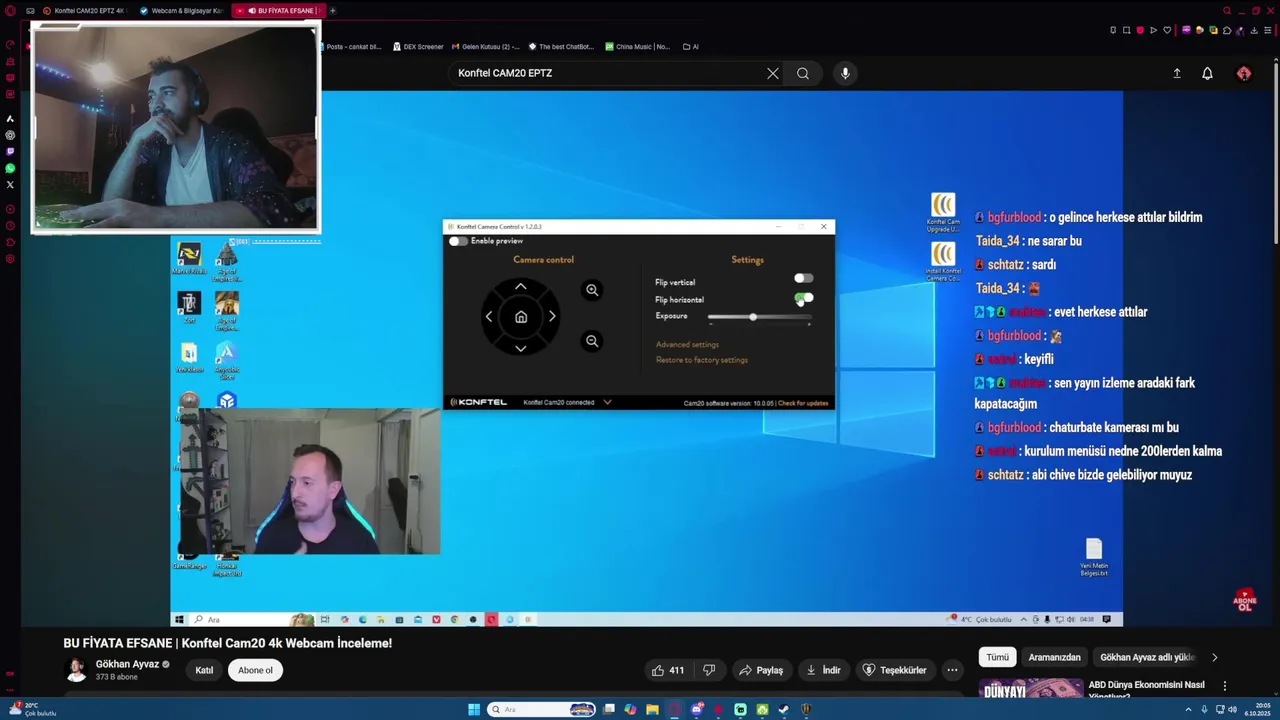The image size is (1280, 720).
Task: Click the X (Twitter) icon in Opera sidebar
Action: point(10,185)
